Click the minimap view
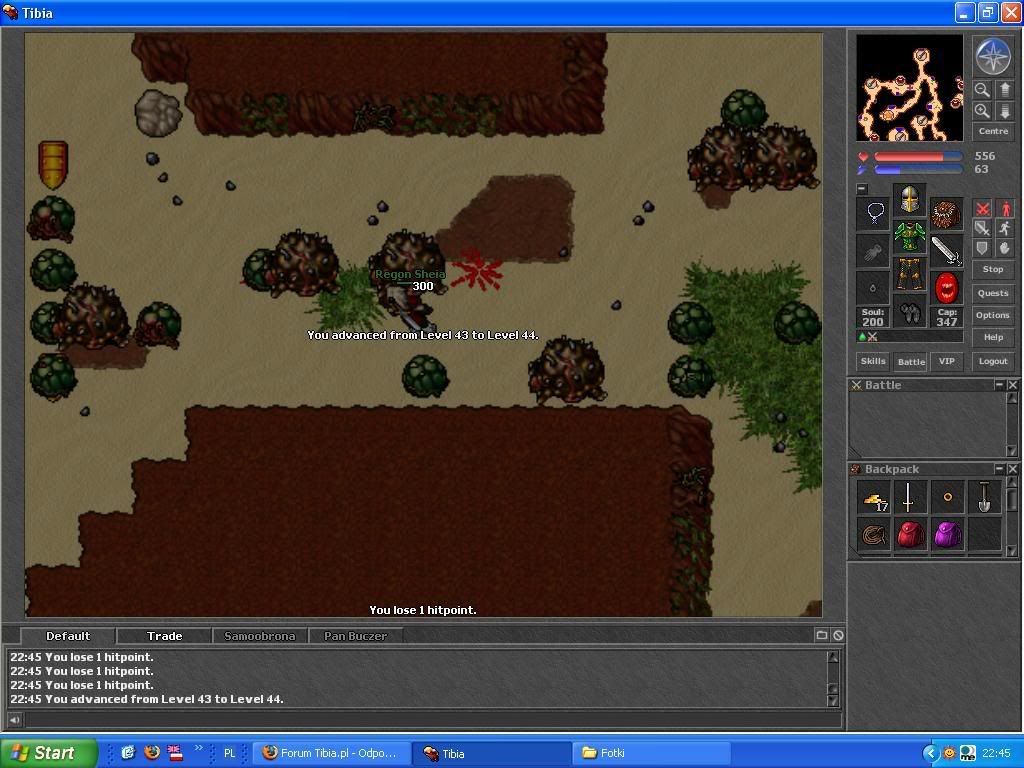The image size is (1024, 768). click(909, 88)
